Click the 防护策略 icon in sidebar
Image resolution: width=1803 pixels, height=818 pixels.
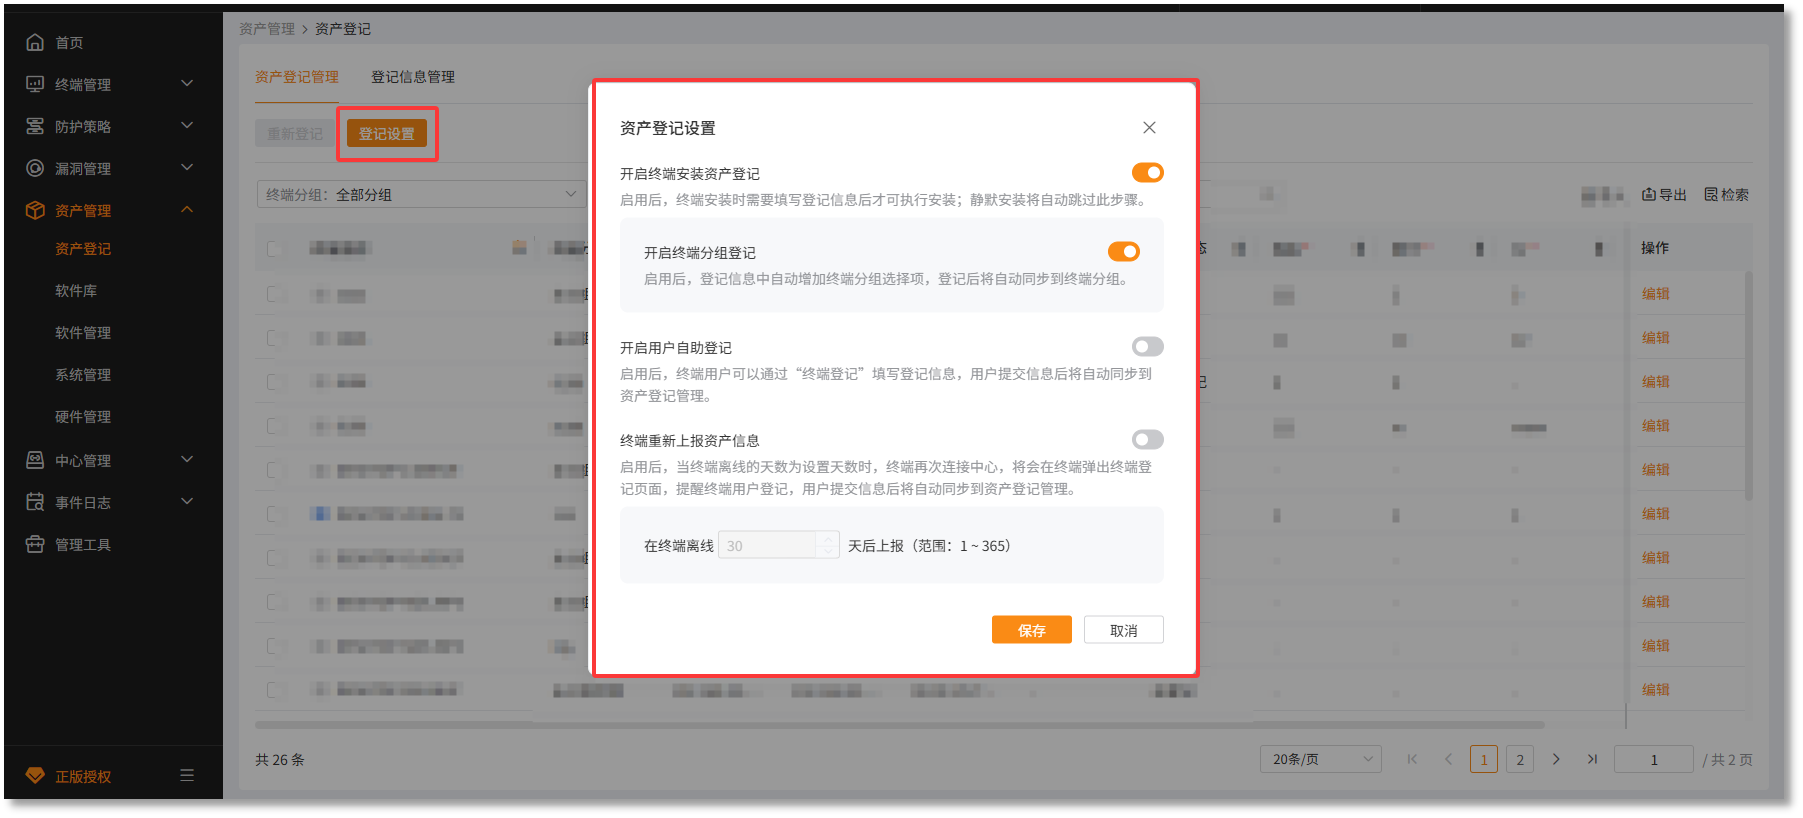pos(35,126)
